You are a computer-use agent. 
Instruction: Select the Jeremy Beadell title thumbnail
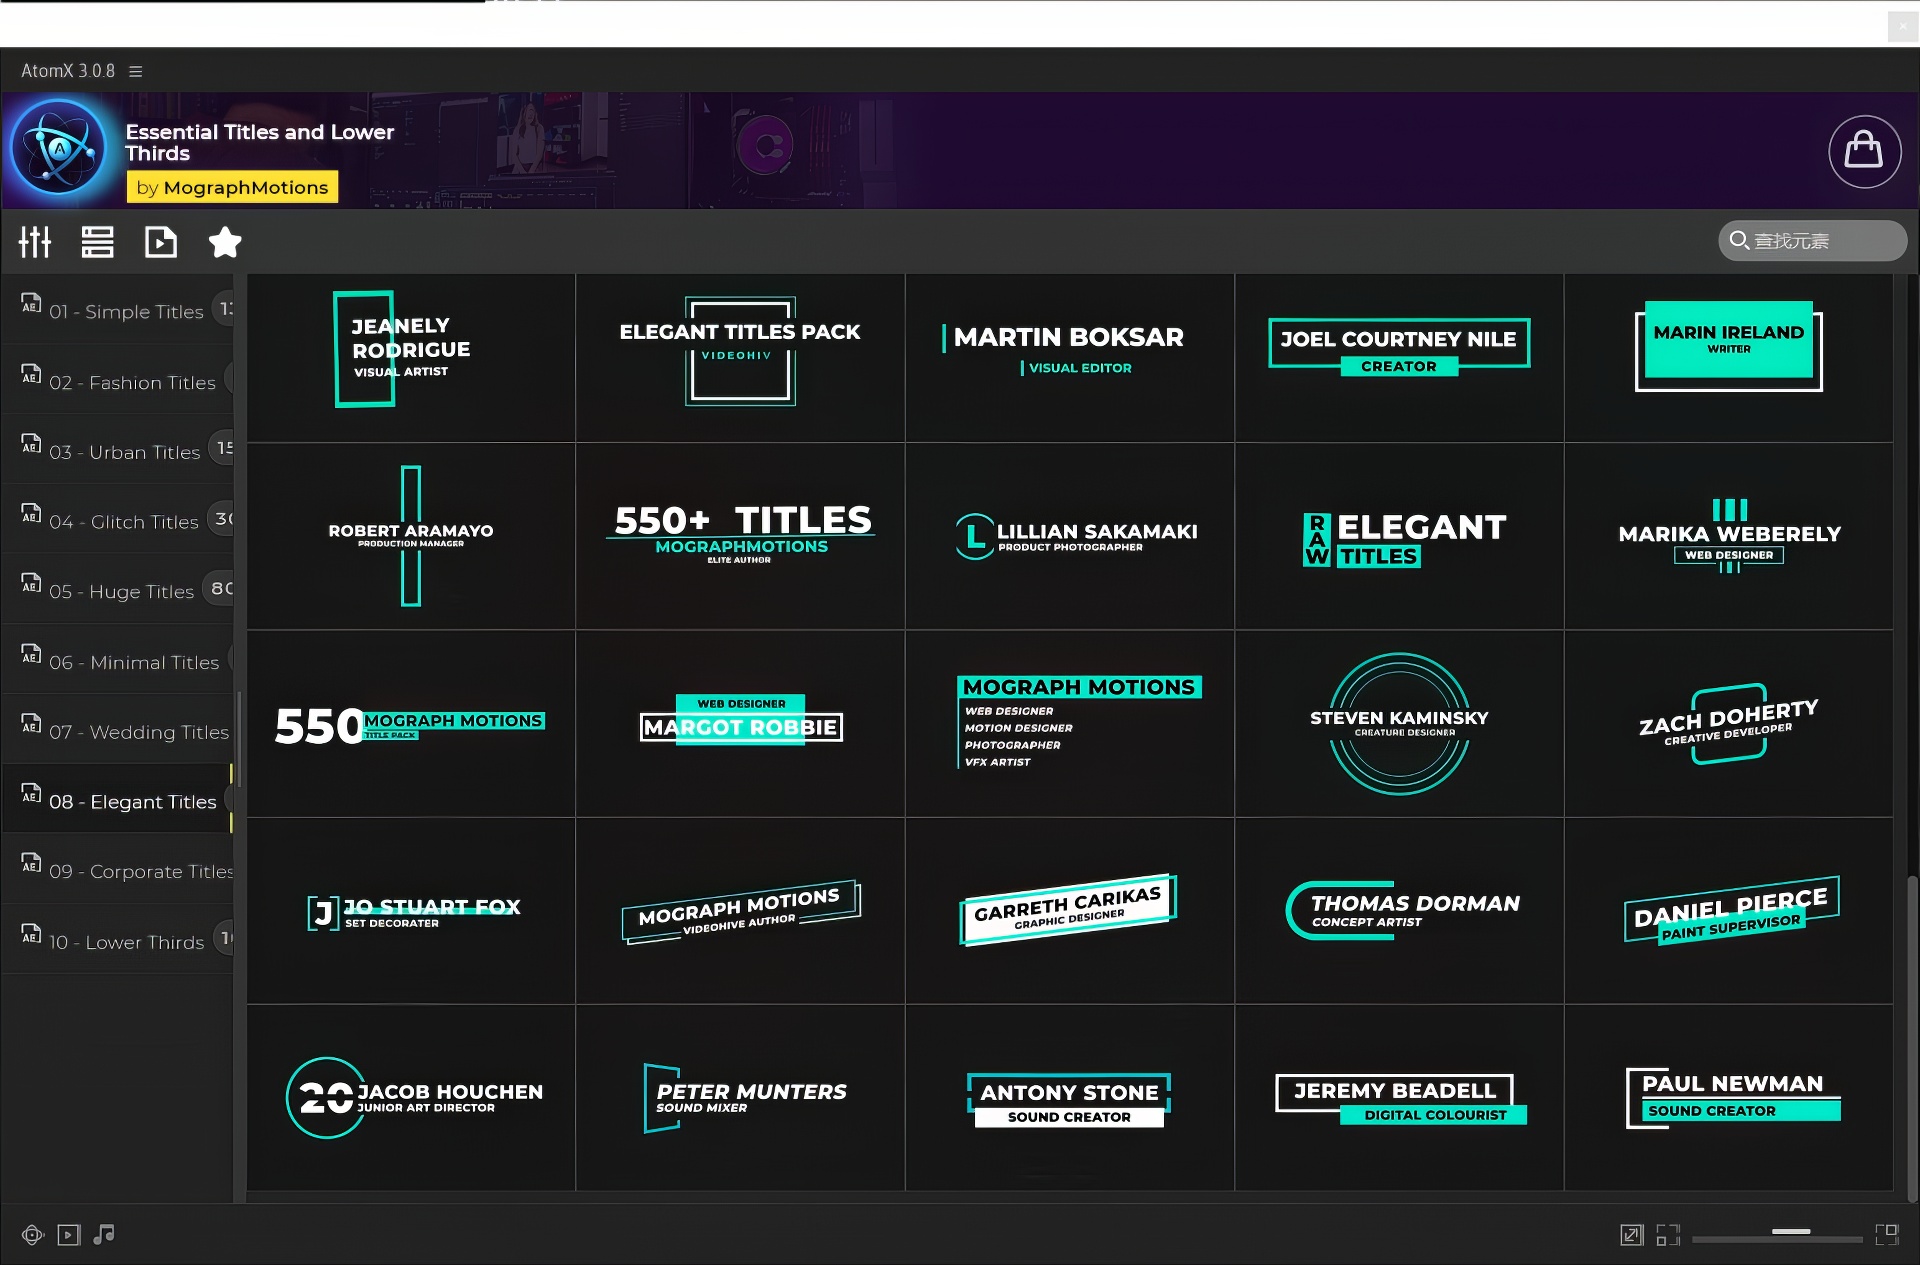[x=1399, y=1098]
